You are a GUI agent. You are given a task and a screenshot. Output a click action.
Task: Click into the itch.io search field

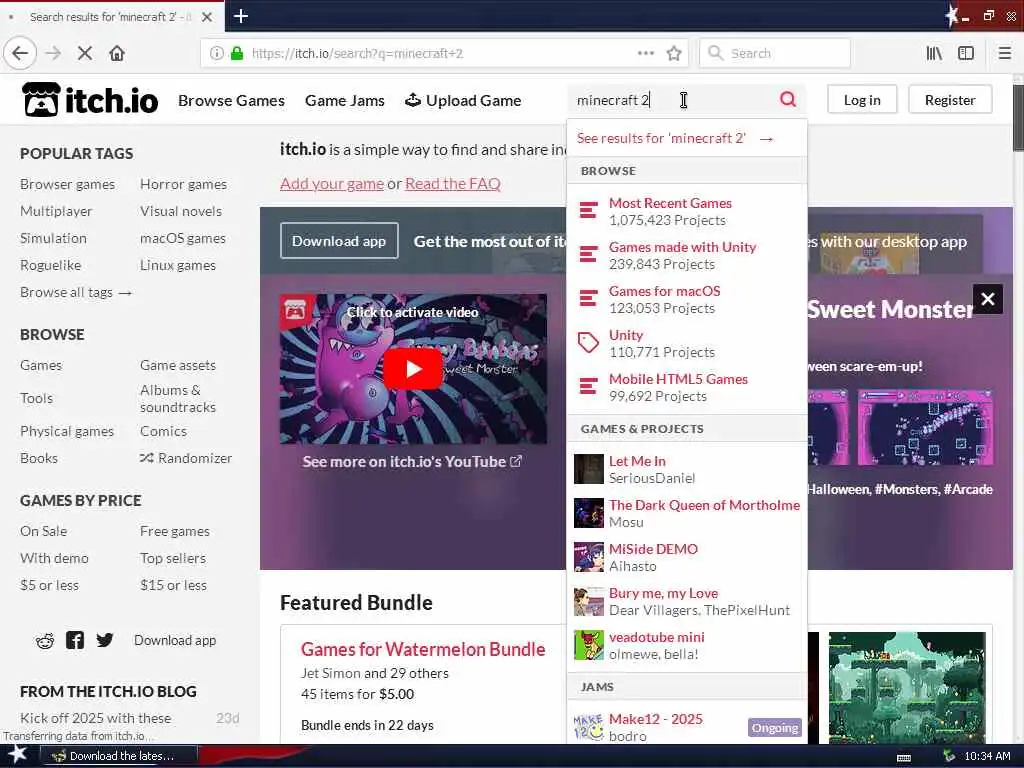point(673,100)
